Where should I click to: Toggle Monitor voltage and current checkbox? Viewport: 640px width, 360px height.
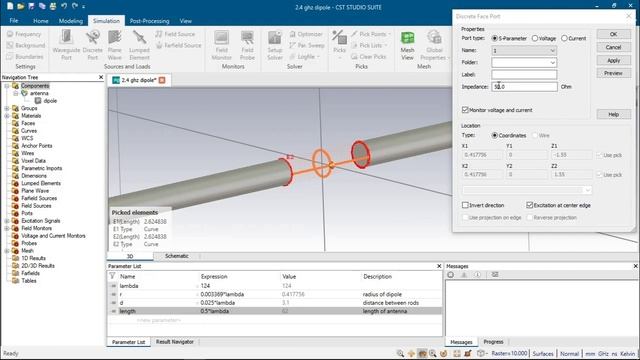[465, 110]
